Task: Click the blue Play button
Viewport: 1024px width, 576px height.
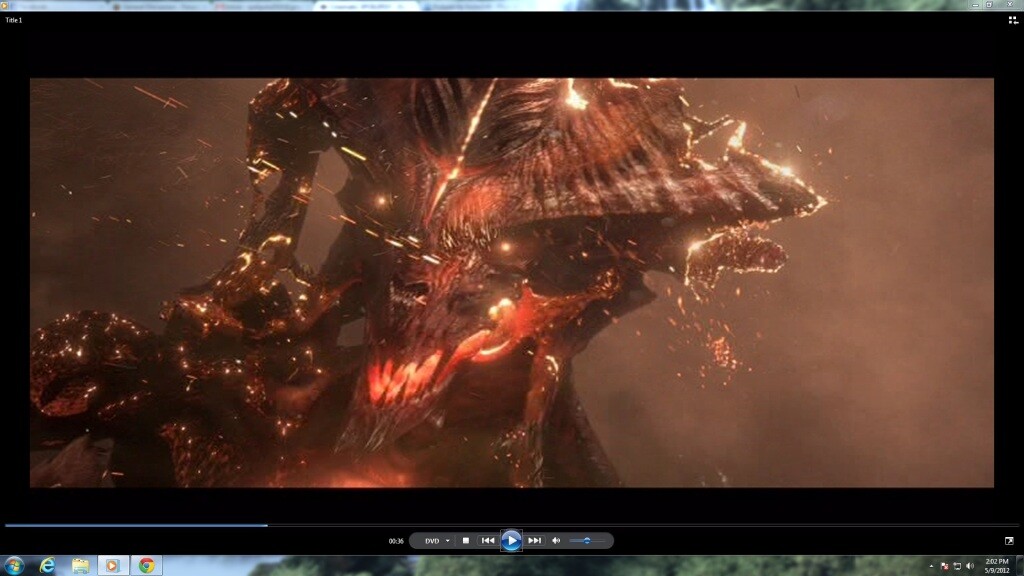Action: (x=511, y=540)
